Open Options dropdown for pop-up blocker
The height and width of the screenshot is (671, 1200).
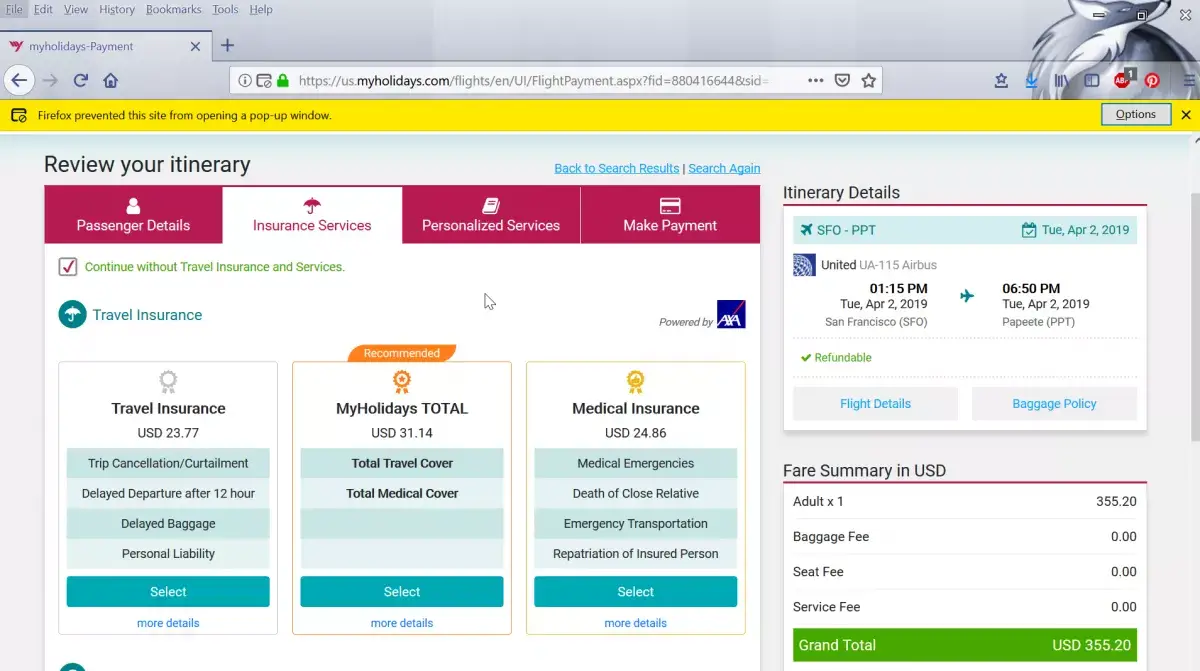pos(1136,114)
